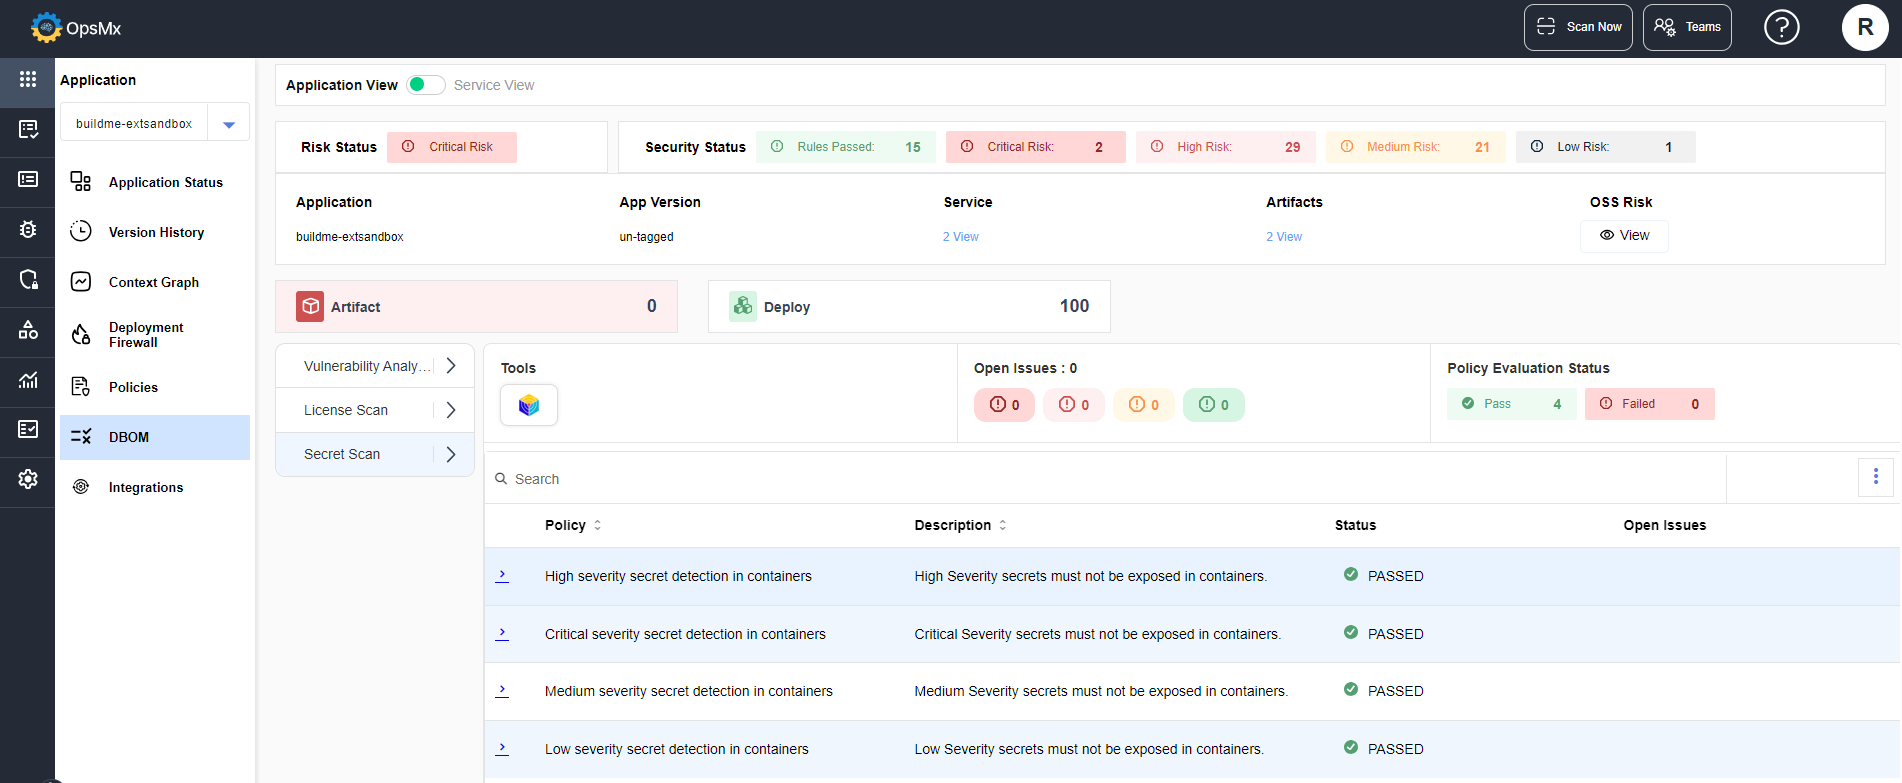Open the analytics chart icon in left rail

tap(28, 379)
